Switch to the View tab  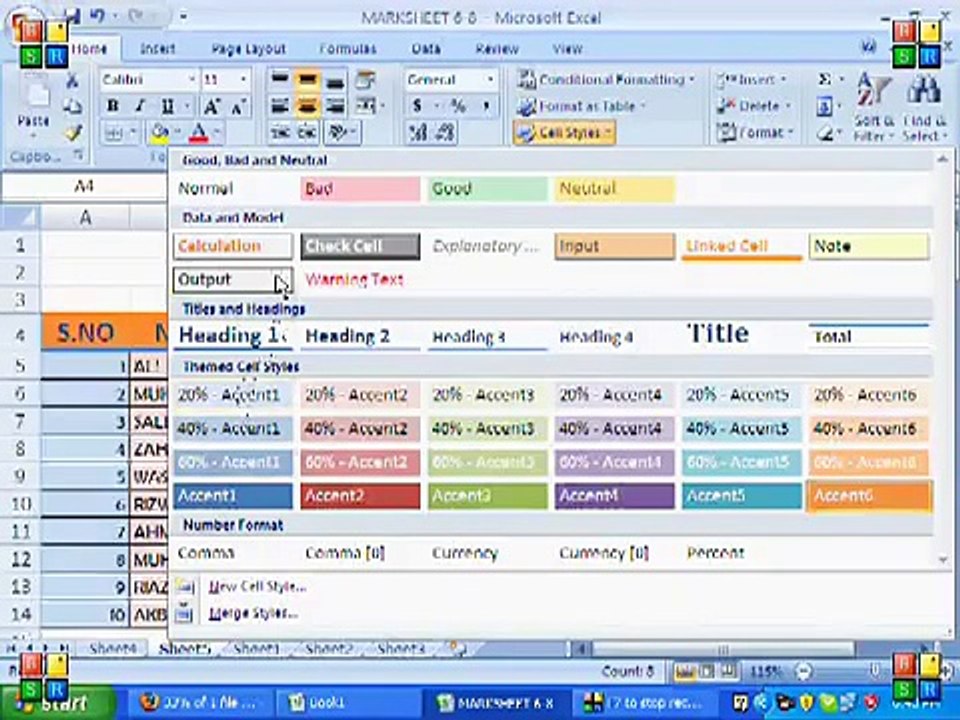point(568,48)
